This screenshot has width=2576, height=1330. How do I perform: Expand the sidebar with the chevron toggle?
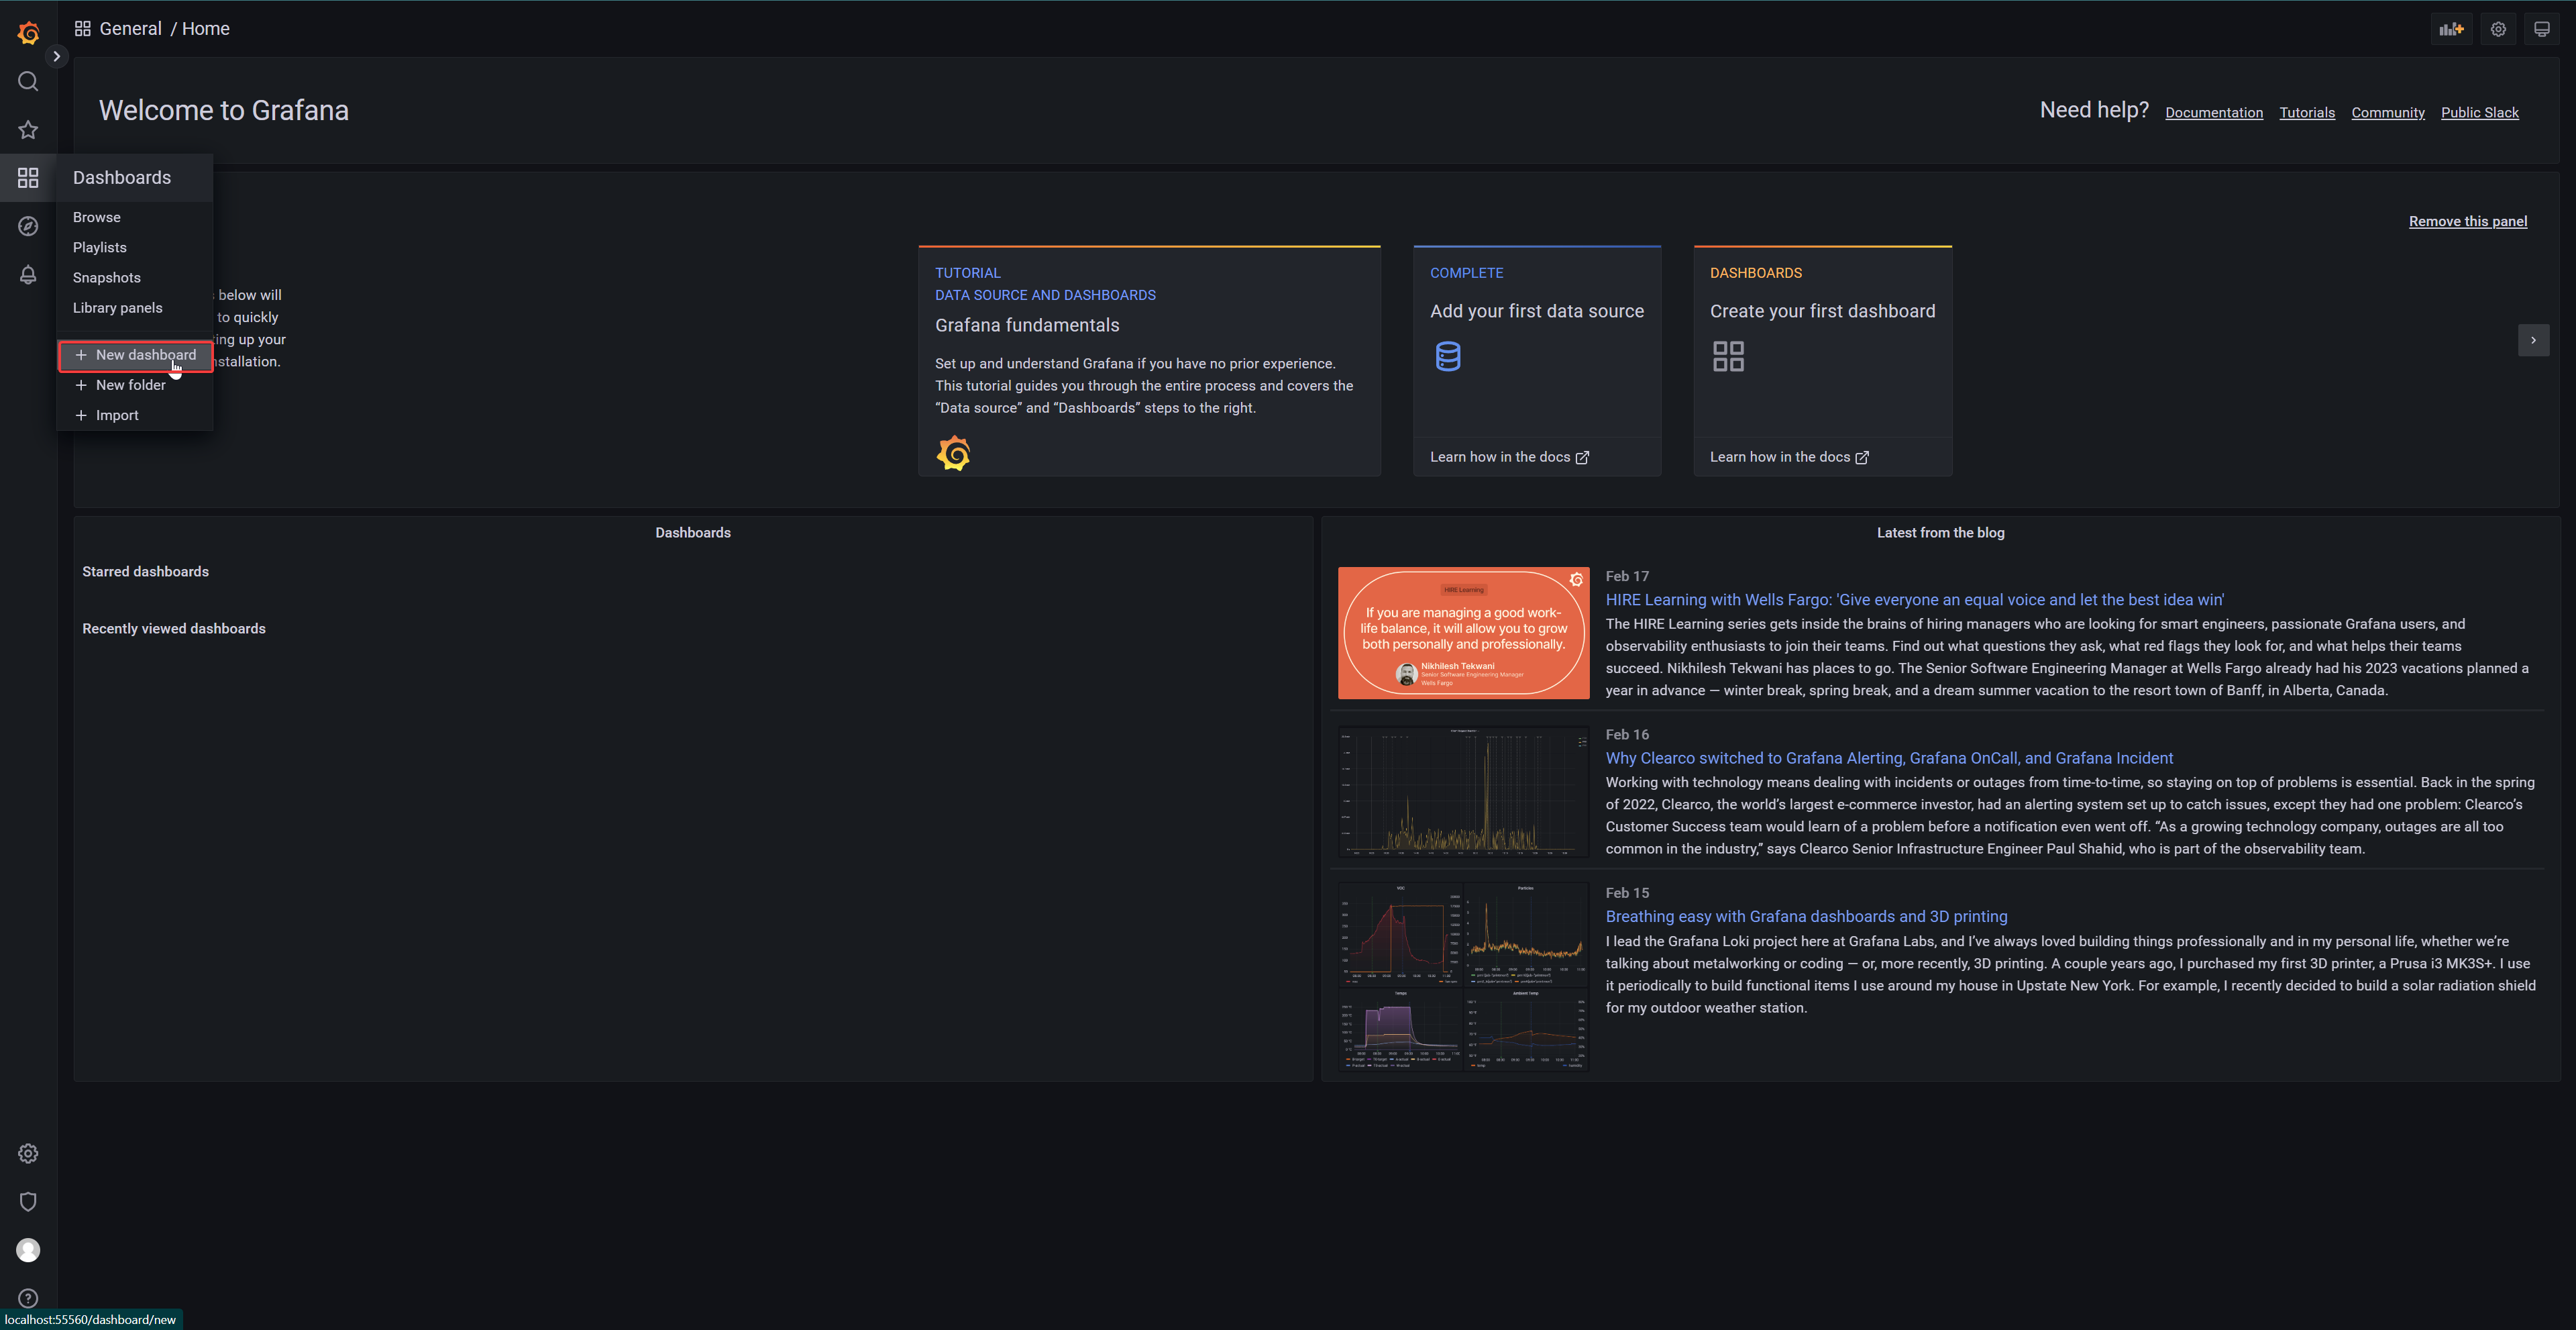[x=57, y=56]
